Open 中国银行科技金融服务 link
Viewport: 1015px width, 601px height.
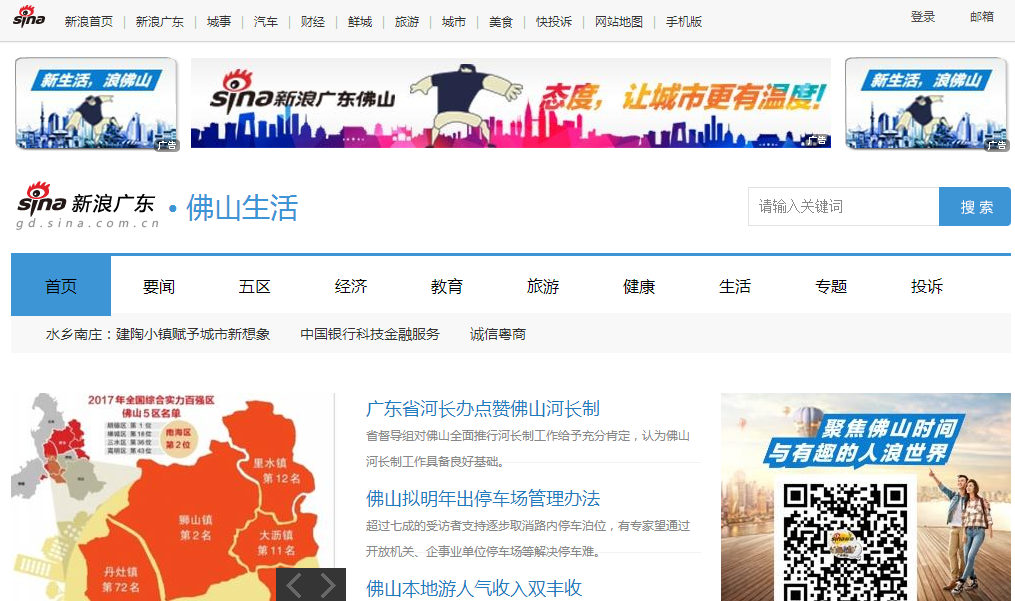(x=370, y=334)
